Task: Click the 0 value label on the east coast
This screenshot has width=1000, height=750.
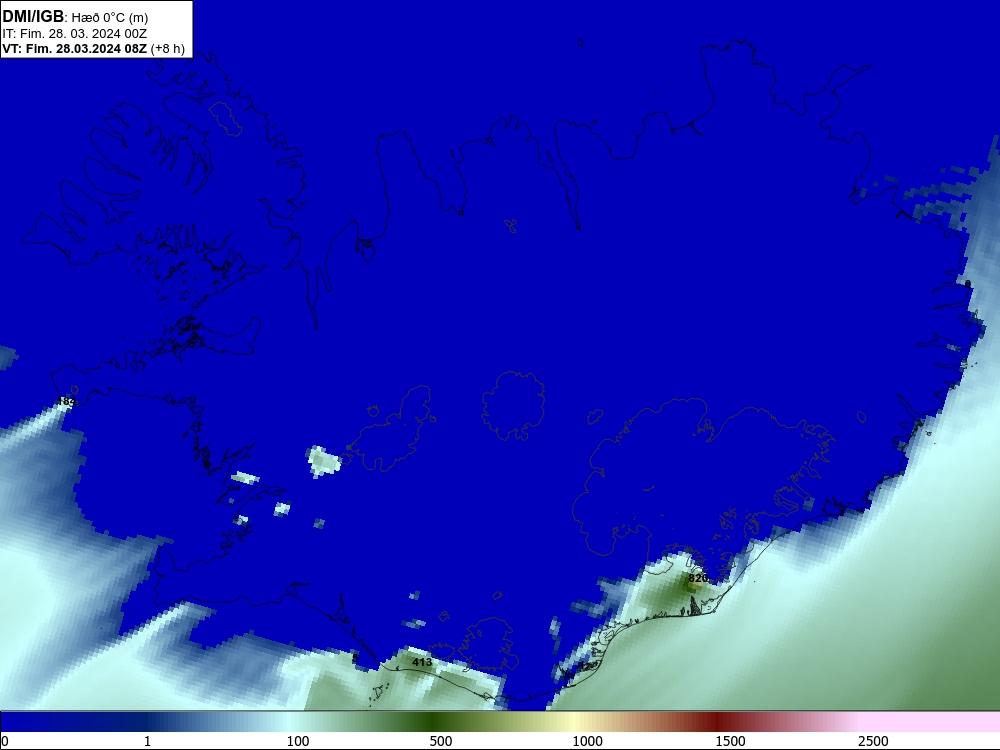Action: 967,284
